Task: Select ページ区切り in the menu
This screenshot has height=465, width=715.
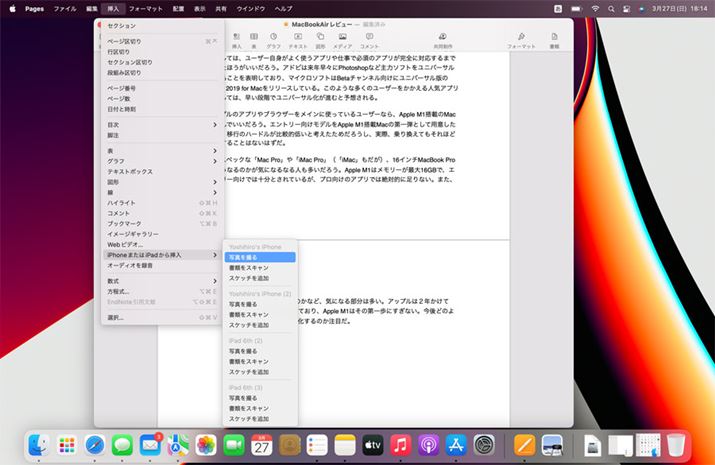Action: point(161,41)
